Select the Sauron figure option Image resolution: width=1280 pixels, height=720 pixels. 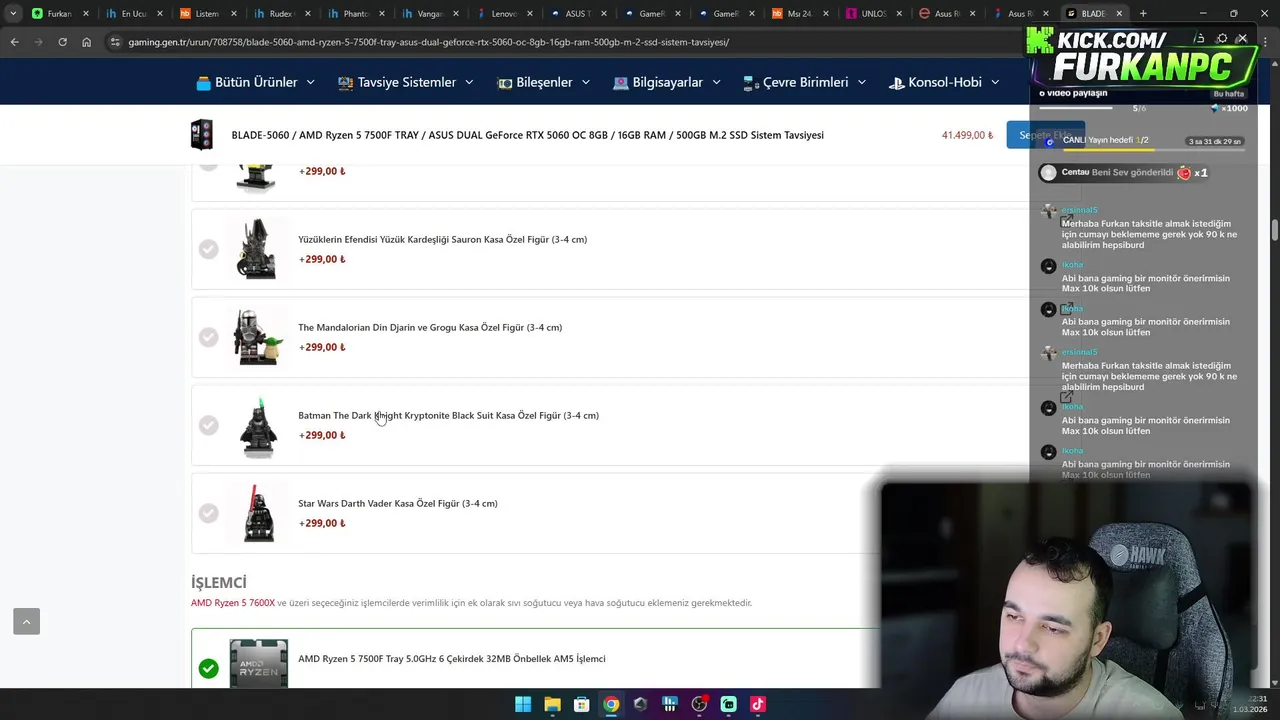(208, 249)
